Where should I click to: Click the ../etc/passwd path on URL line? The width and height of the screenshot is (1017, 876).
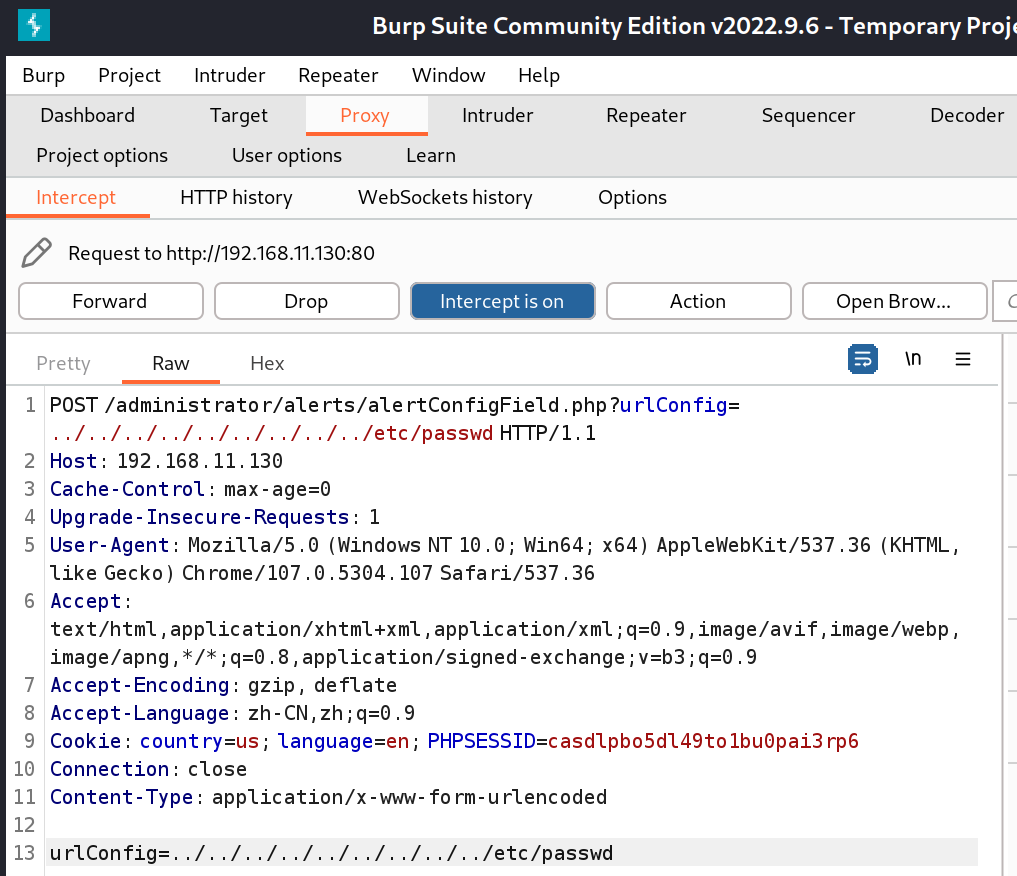click(x=272, y=433)
